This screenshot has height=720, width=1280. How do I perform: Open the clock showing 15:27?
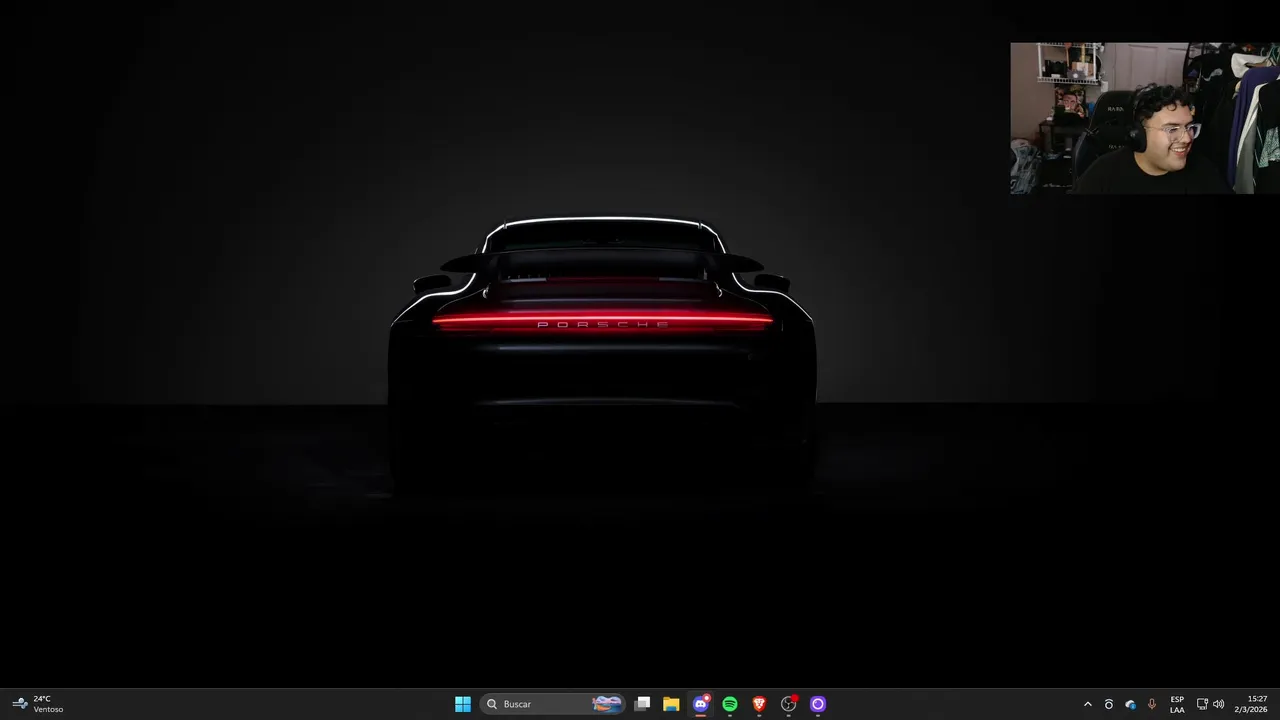[1251, 704]
